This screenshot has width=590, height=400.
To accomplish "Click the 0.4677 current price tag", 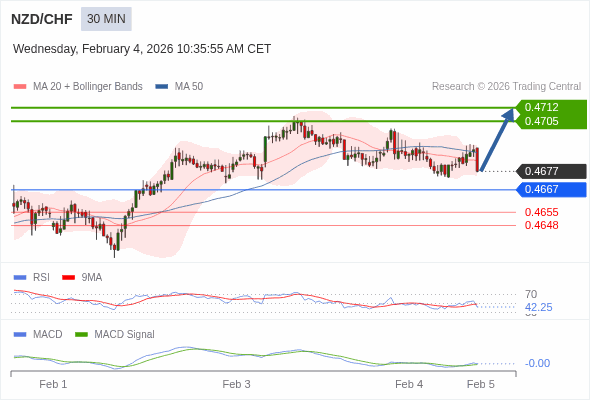I will [551, 171].
